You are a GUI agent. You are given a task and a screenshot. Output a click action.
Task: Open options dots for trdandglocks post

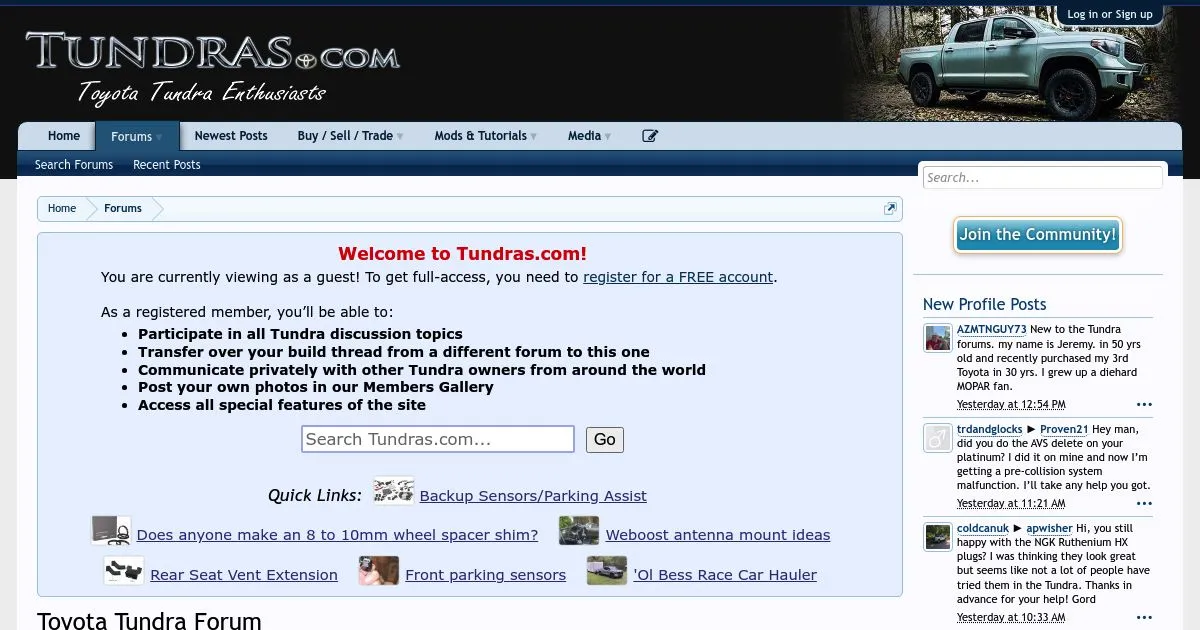click(1144, 504)
